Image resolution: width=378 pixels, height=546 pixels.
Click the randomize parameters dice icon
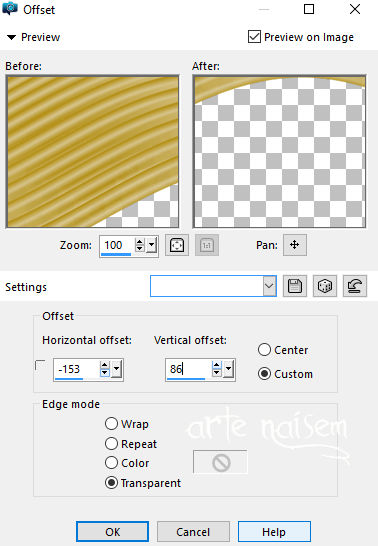[x=325, y=286]
